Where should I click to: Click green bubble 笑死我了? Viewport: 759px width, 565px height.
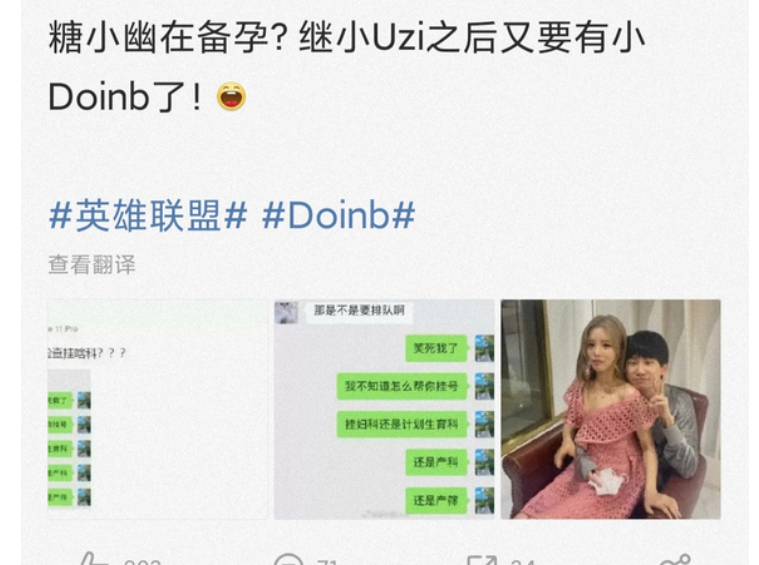[x=436, y=348]
